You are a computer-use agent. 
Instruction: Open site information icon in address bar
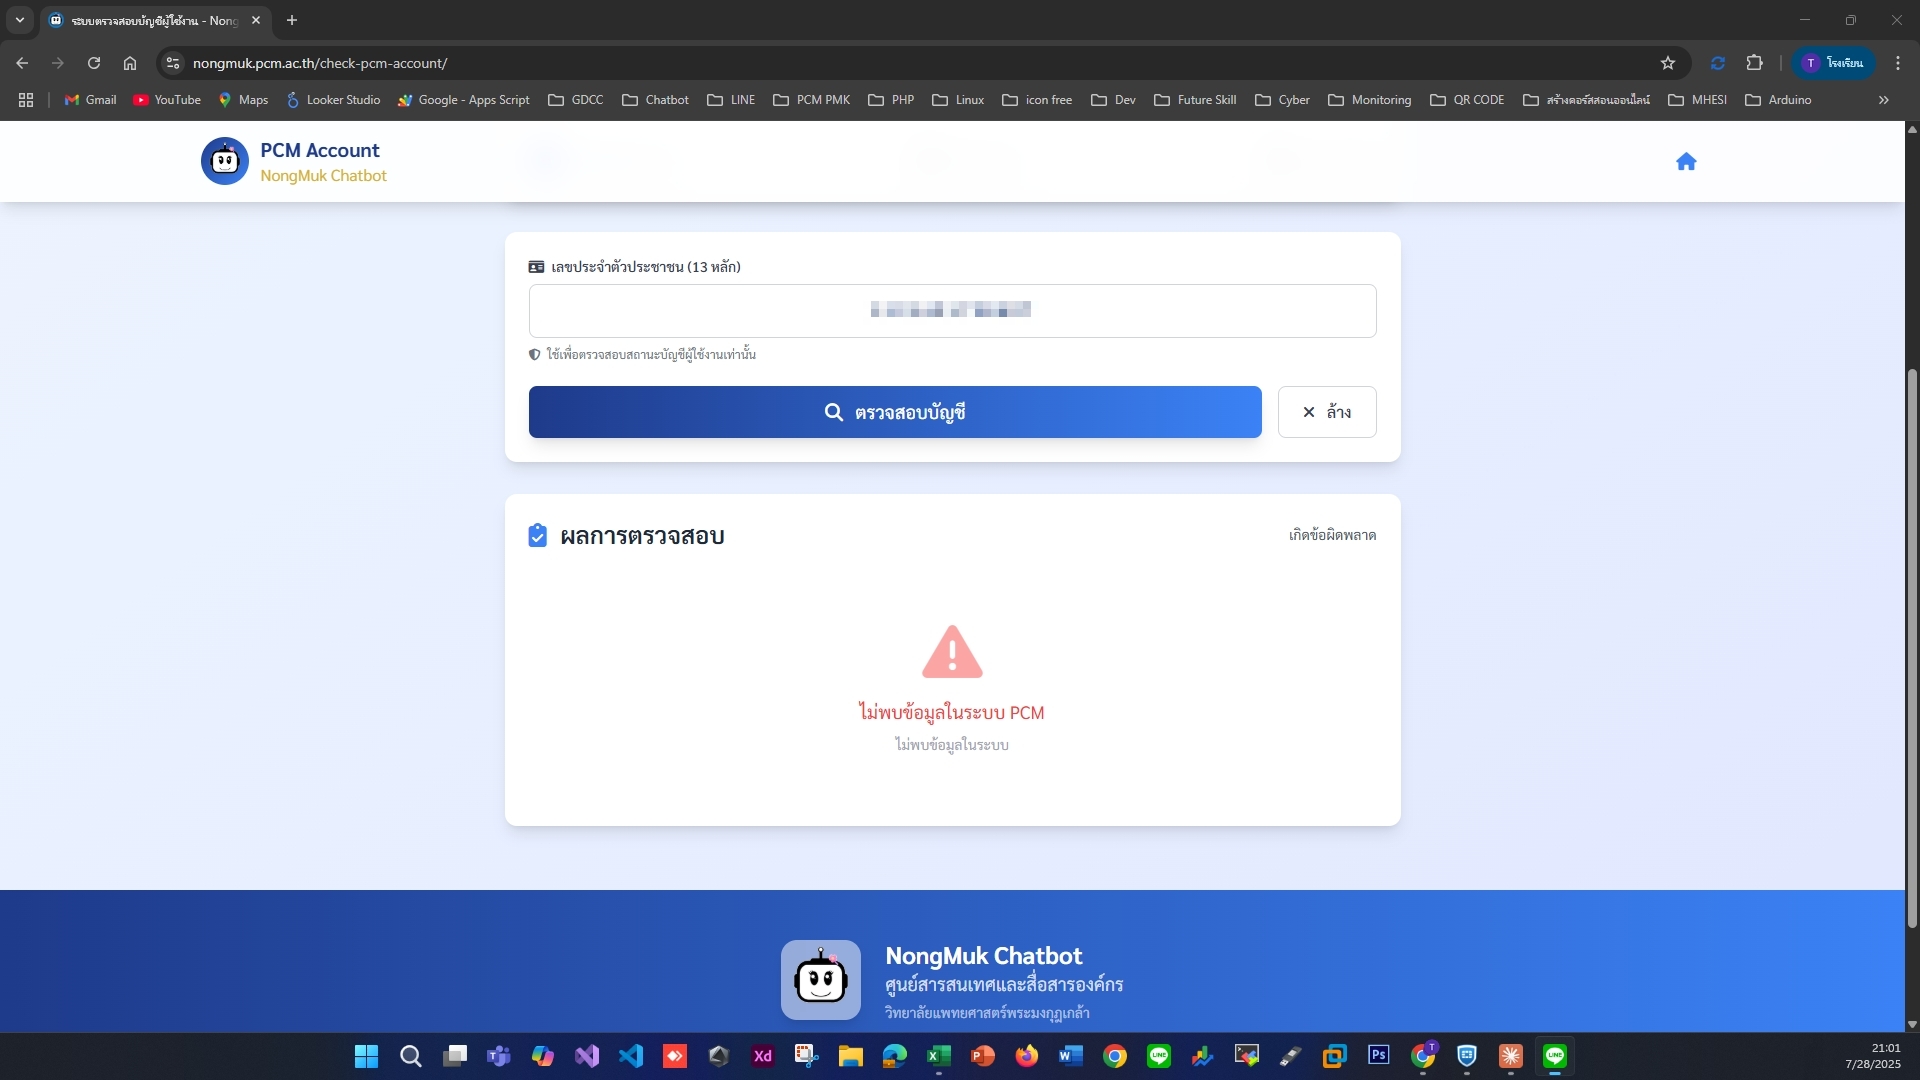173,63
